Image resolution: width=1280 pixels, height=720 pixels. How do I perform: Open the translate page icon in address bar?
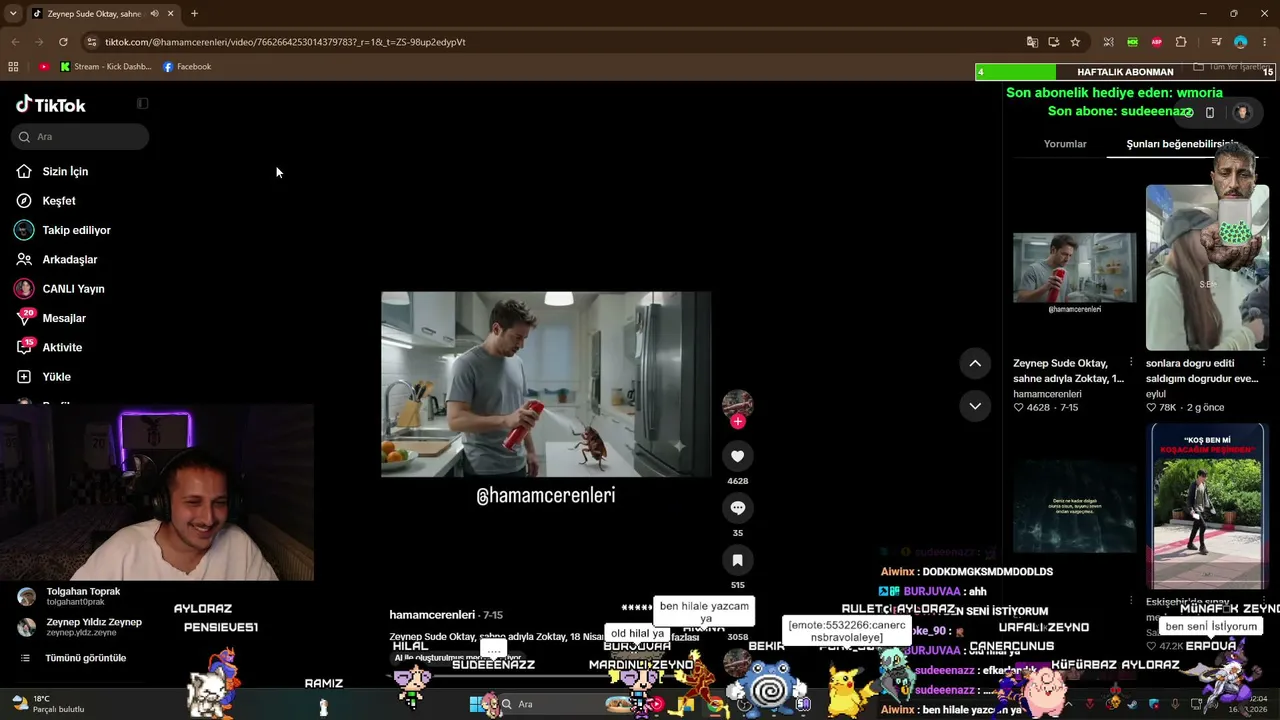(x=1032, y=42)
